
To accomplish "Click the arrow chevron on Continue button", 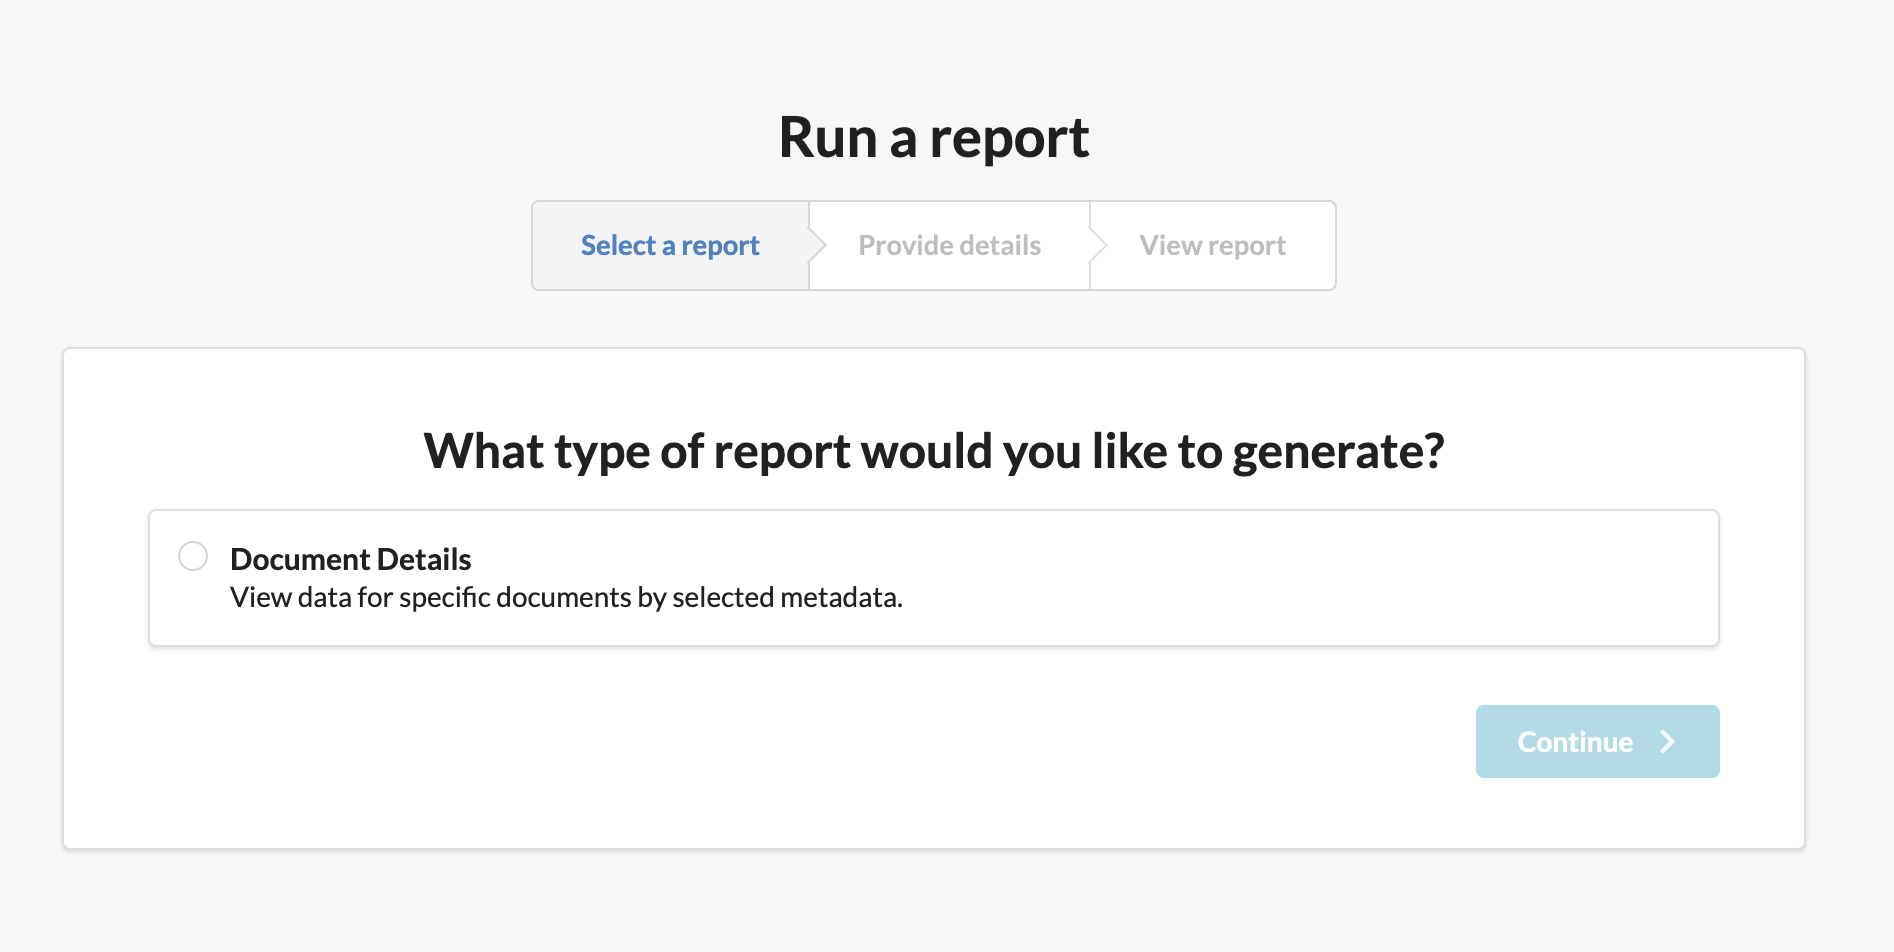I will pyautogui.click(x=1667, y=741).
